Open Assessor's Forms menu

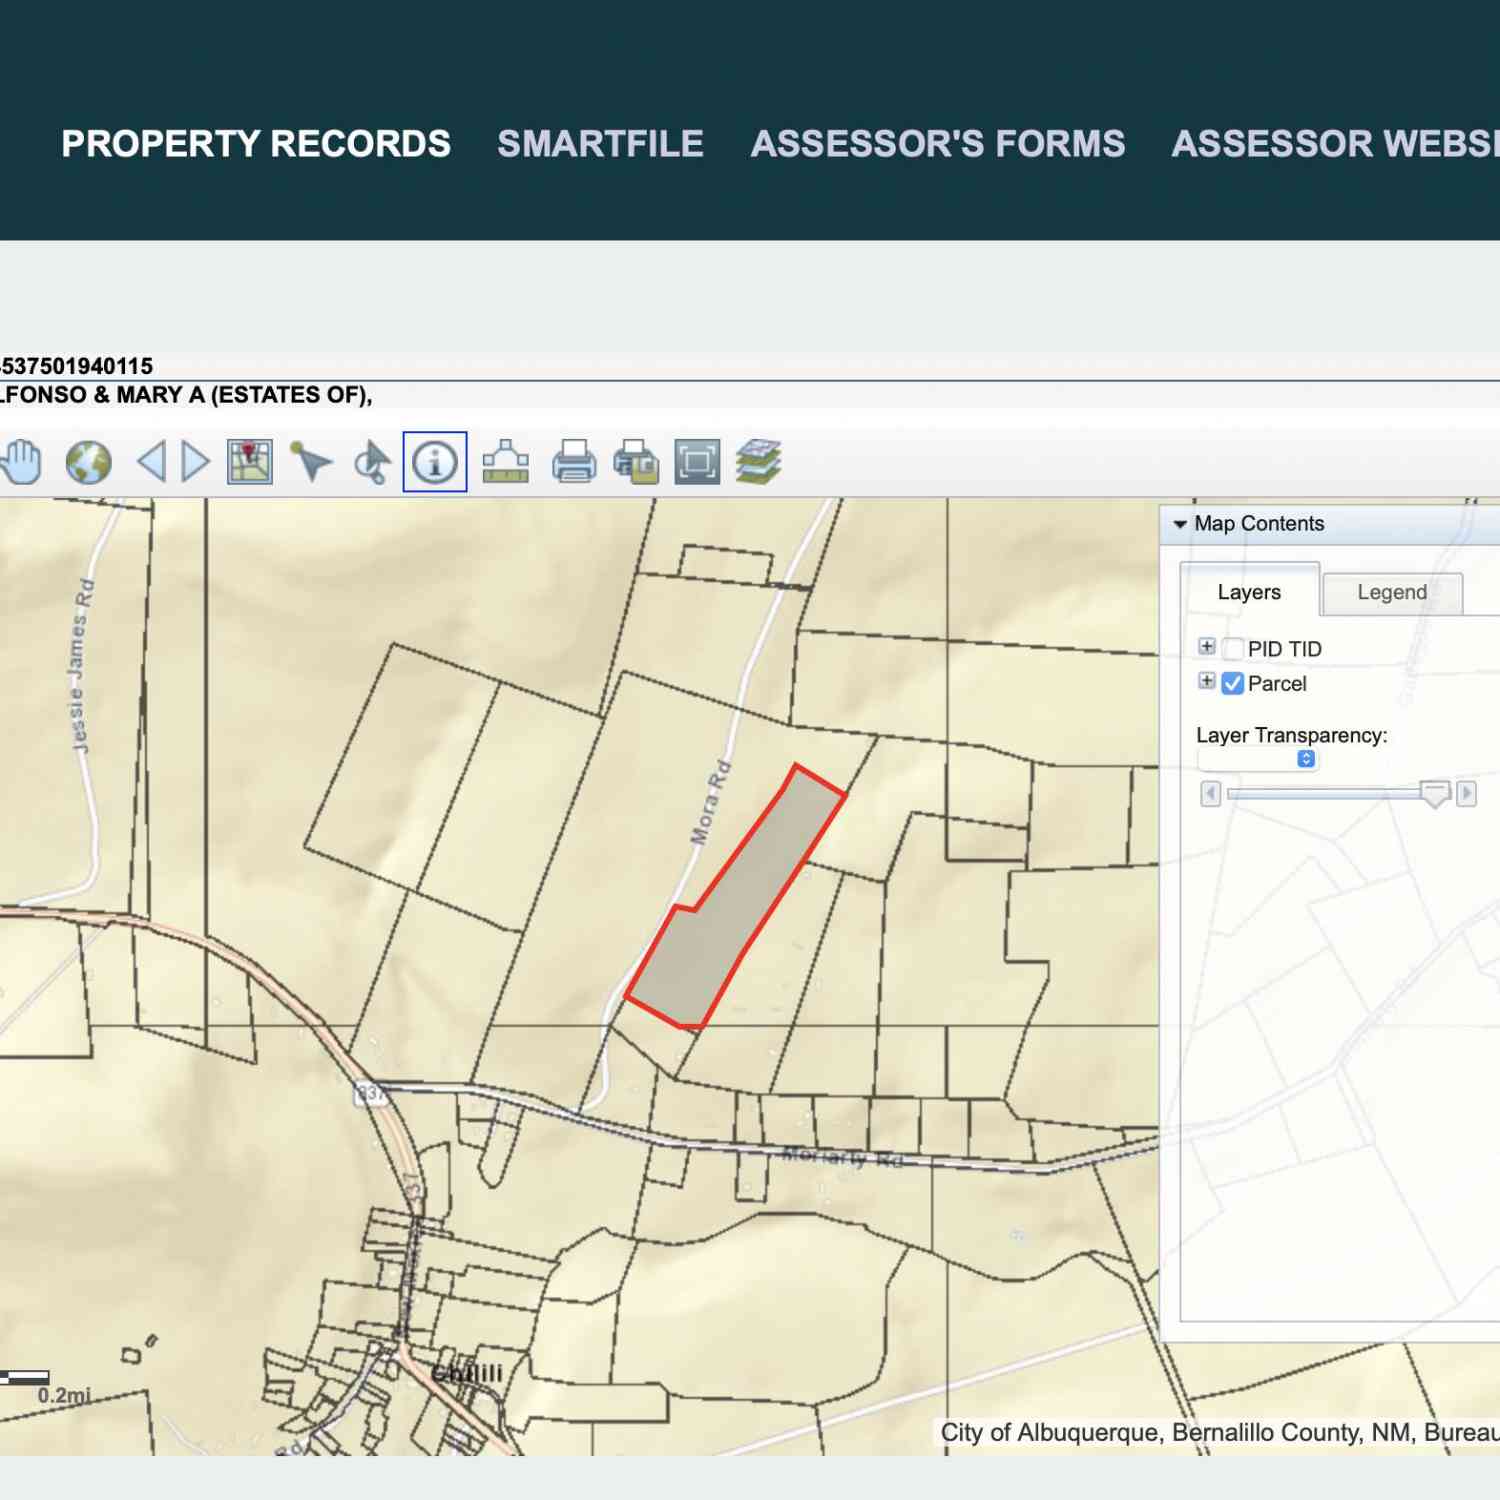click(938, 144)
